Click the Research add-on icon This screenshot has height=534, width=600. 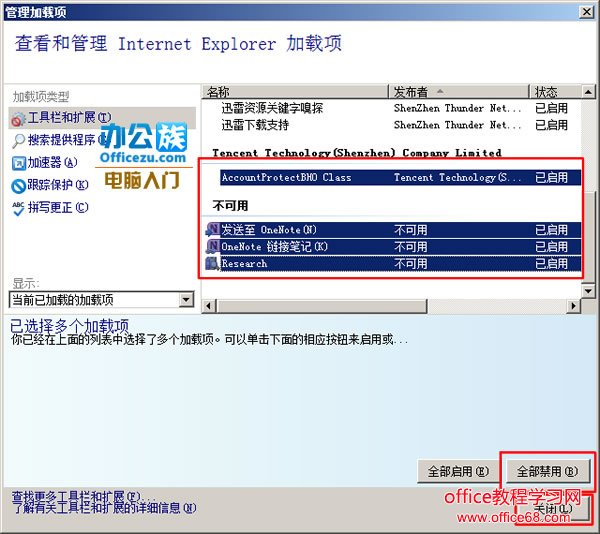point(212,264)
